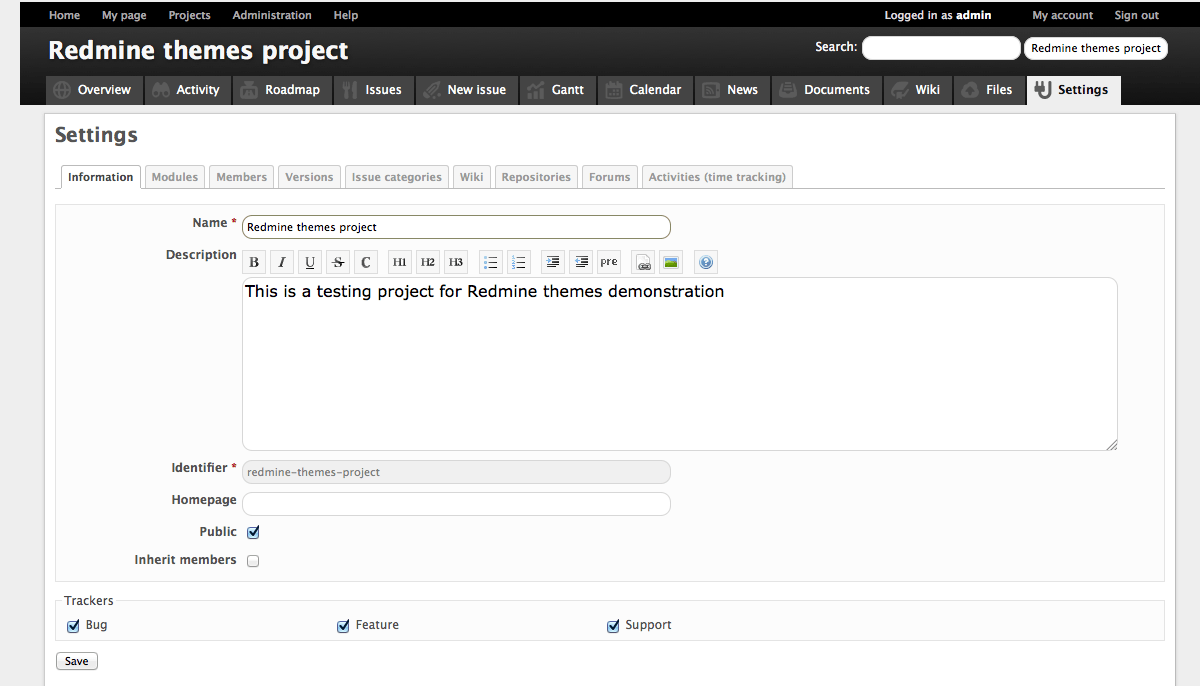Open the Issues tab

coord(373,90)
